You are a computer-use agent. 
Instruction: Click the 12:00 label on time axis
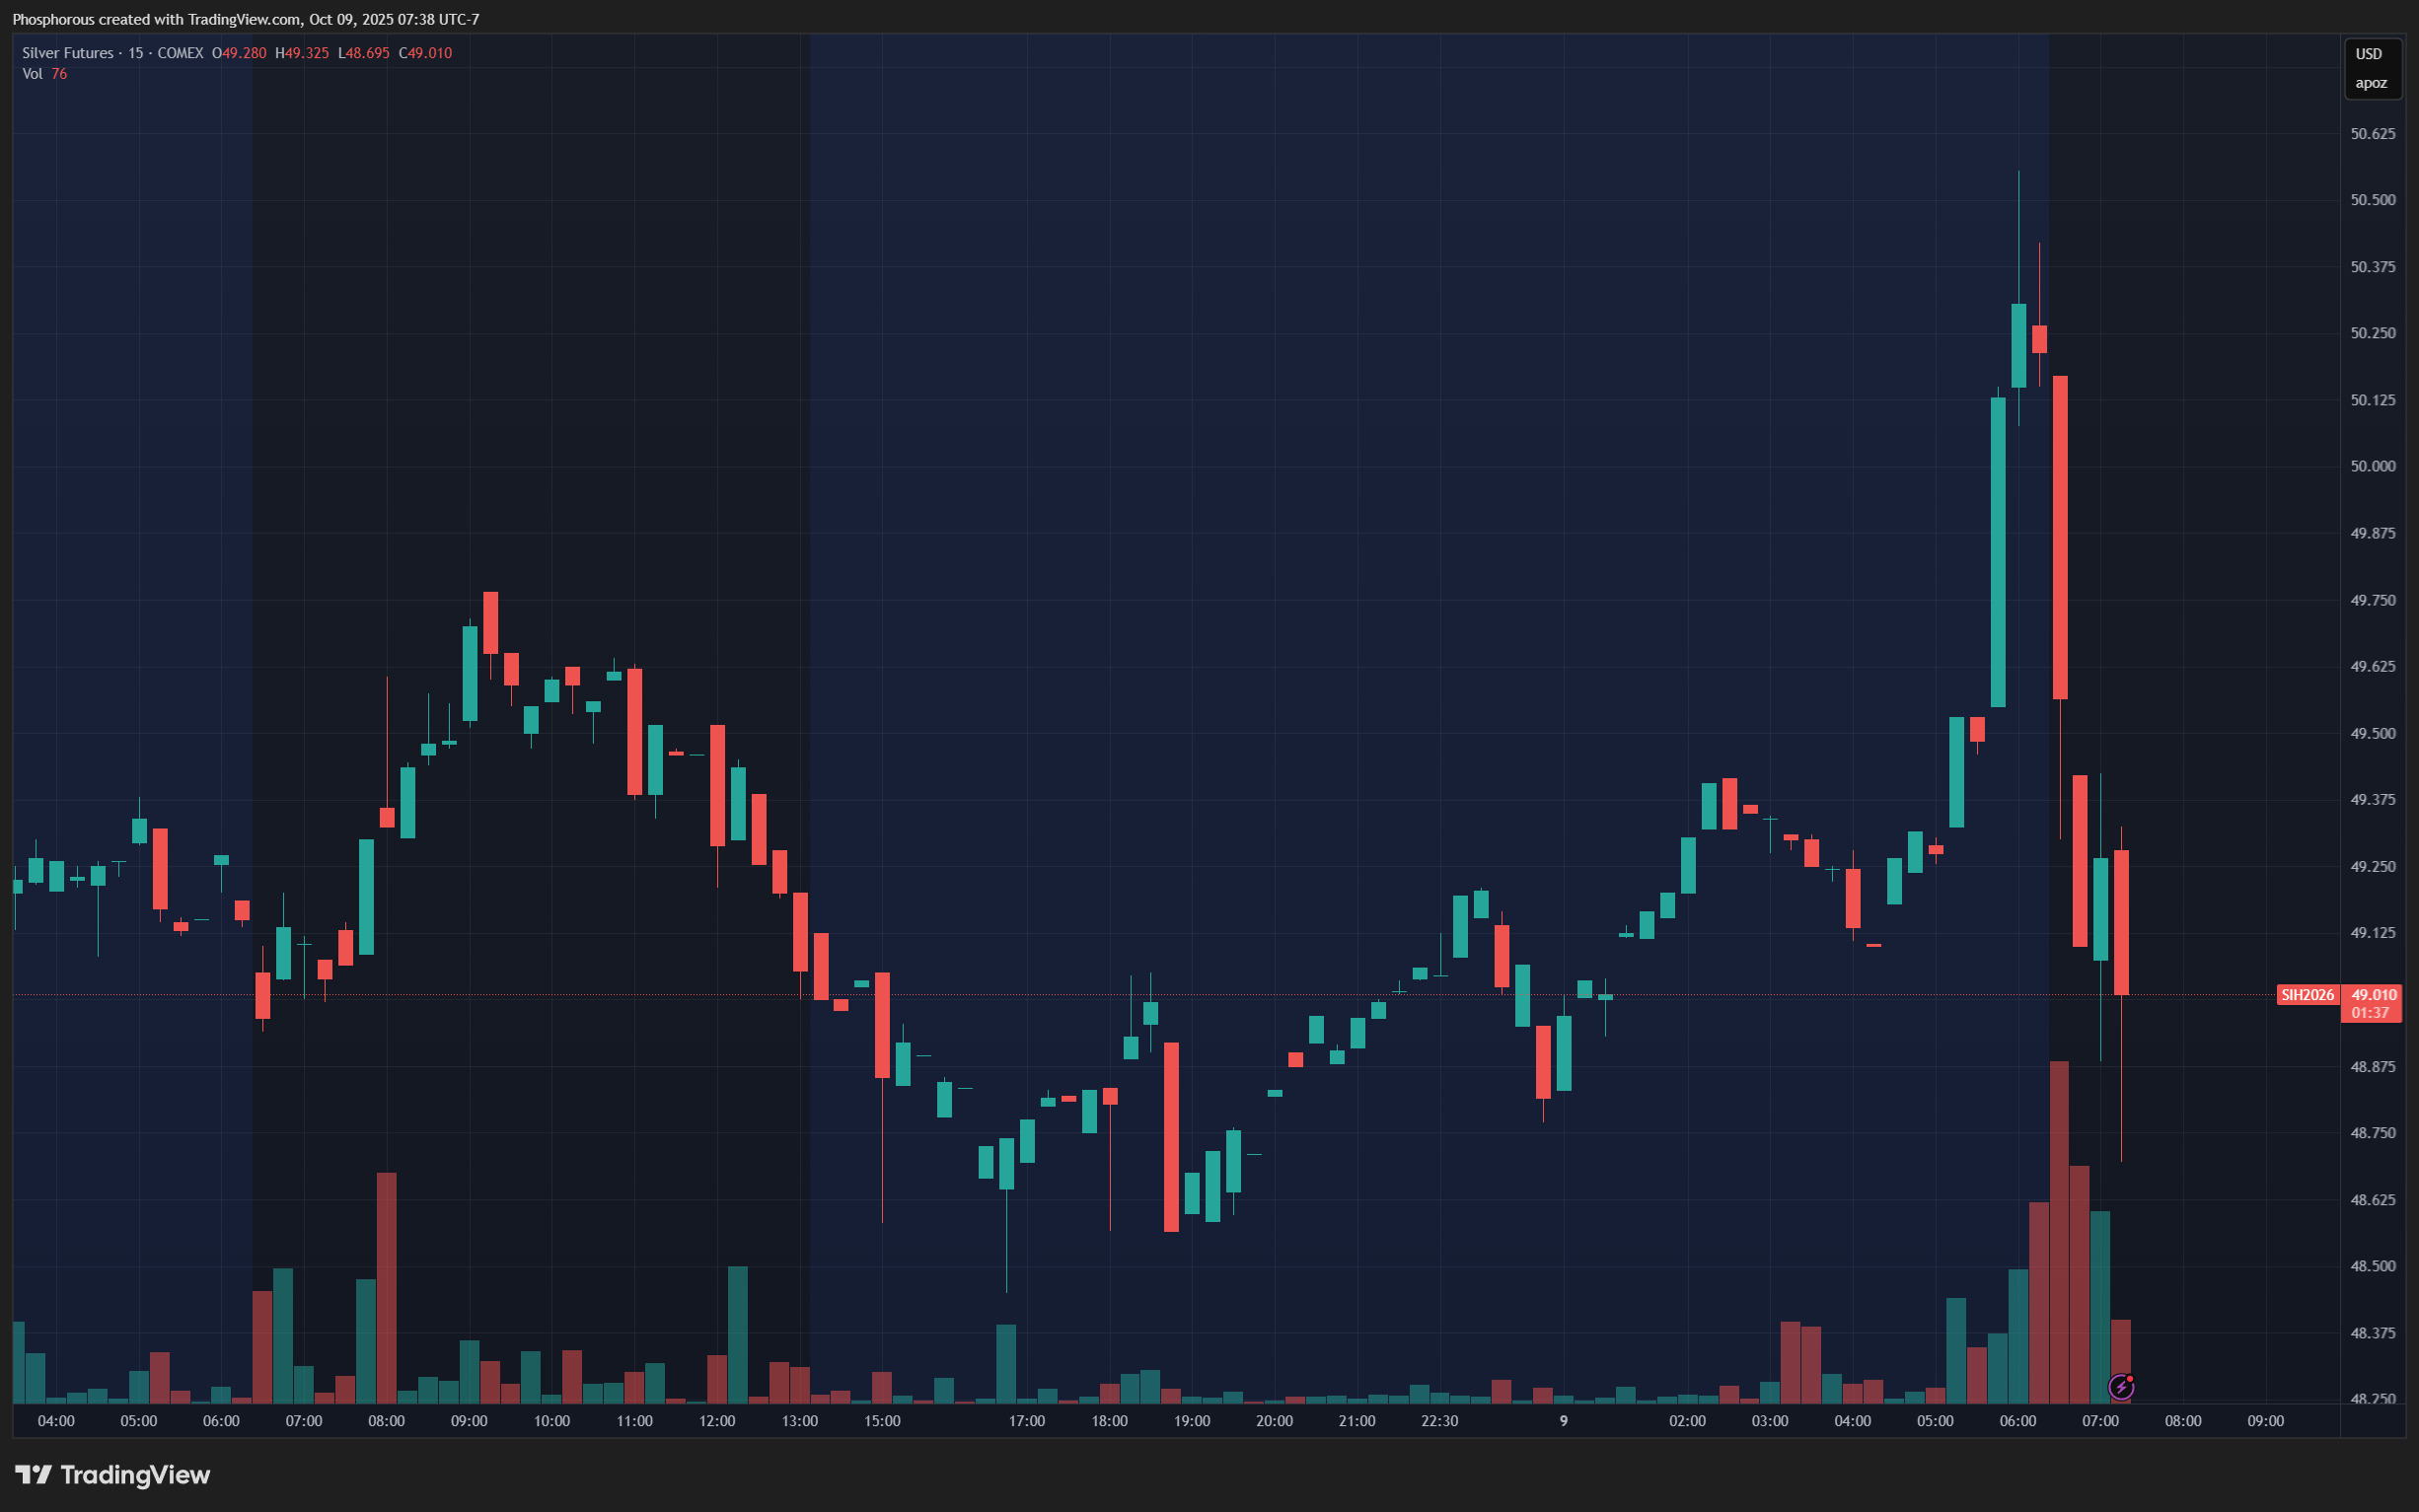(x=717, y=1421)
